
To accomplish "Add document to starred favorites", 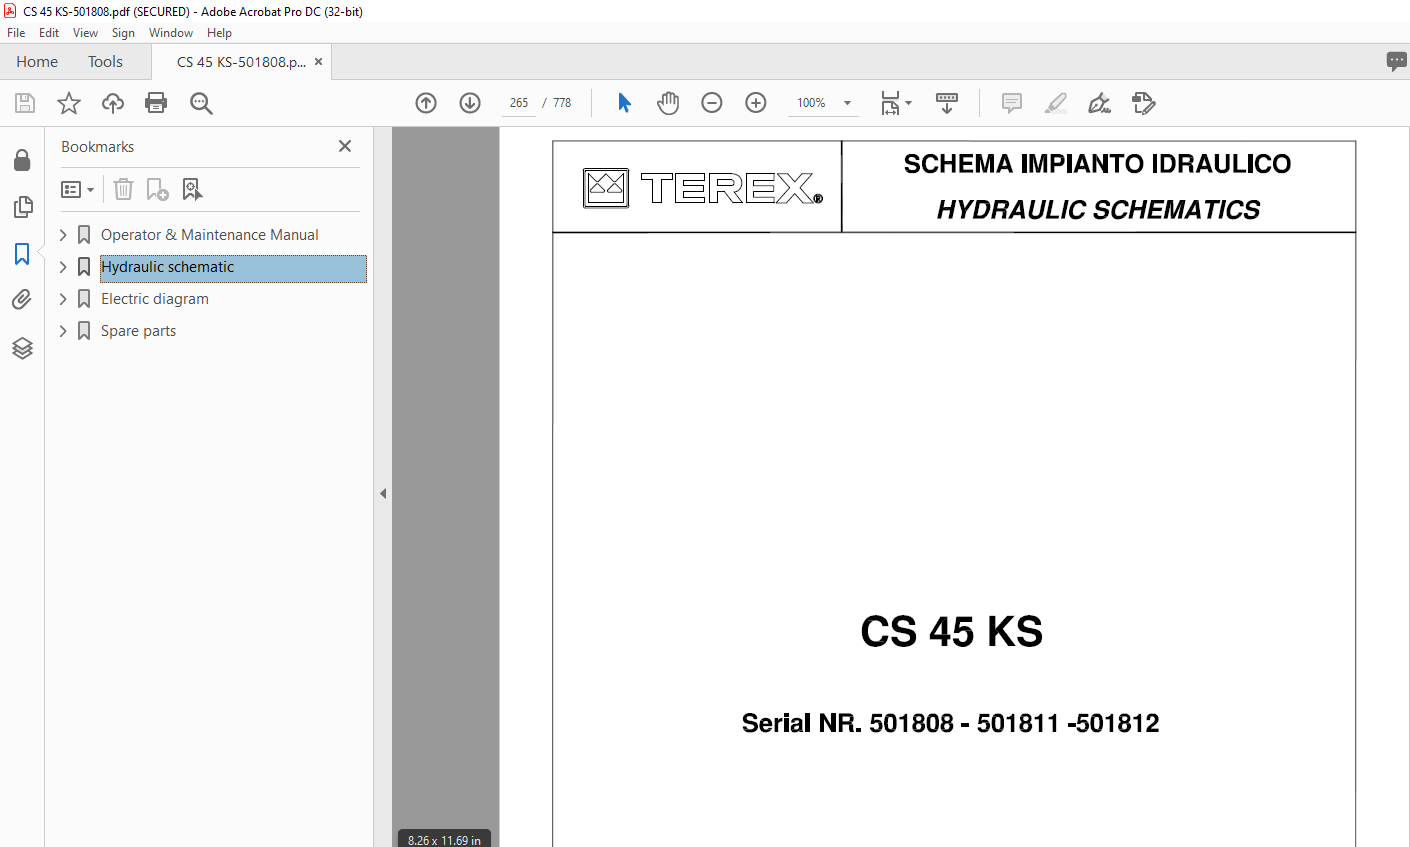I will (69, 103).
